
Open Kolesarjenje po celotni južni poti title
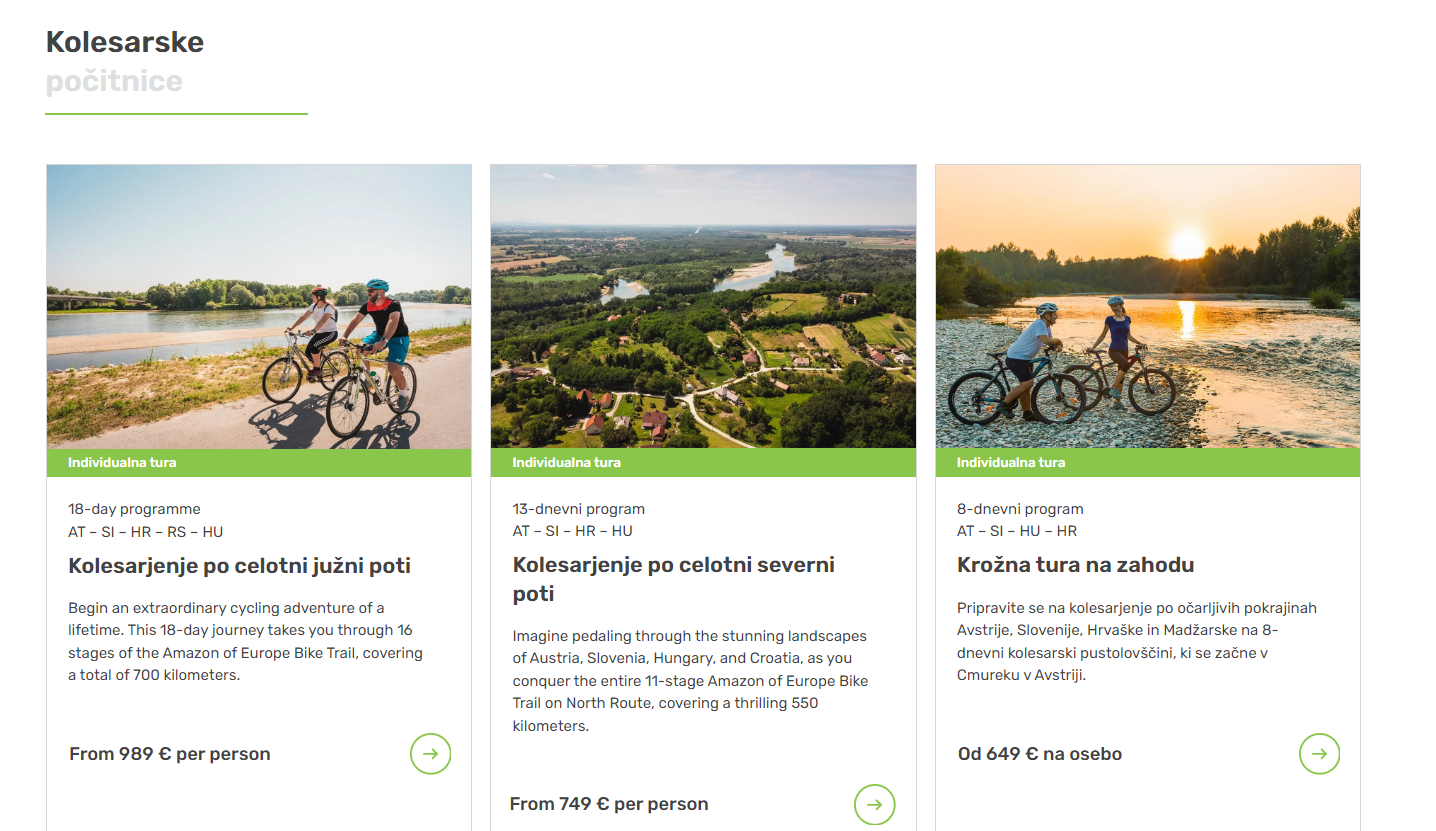click(x=240, y=566)
